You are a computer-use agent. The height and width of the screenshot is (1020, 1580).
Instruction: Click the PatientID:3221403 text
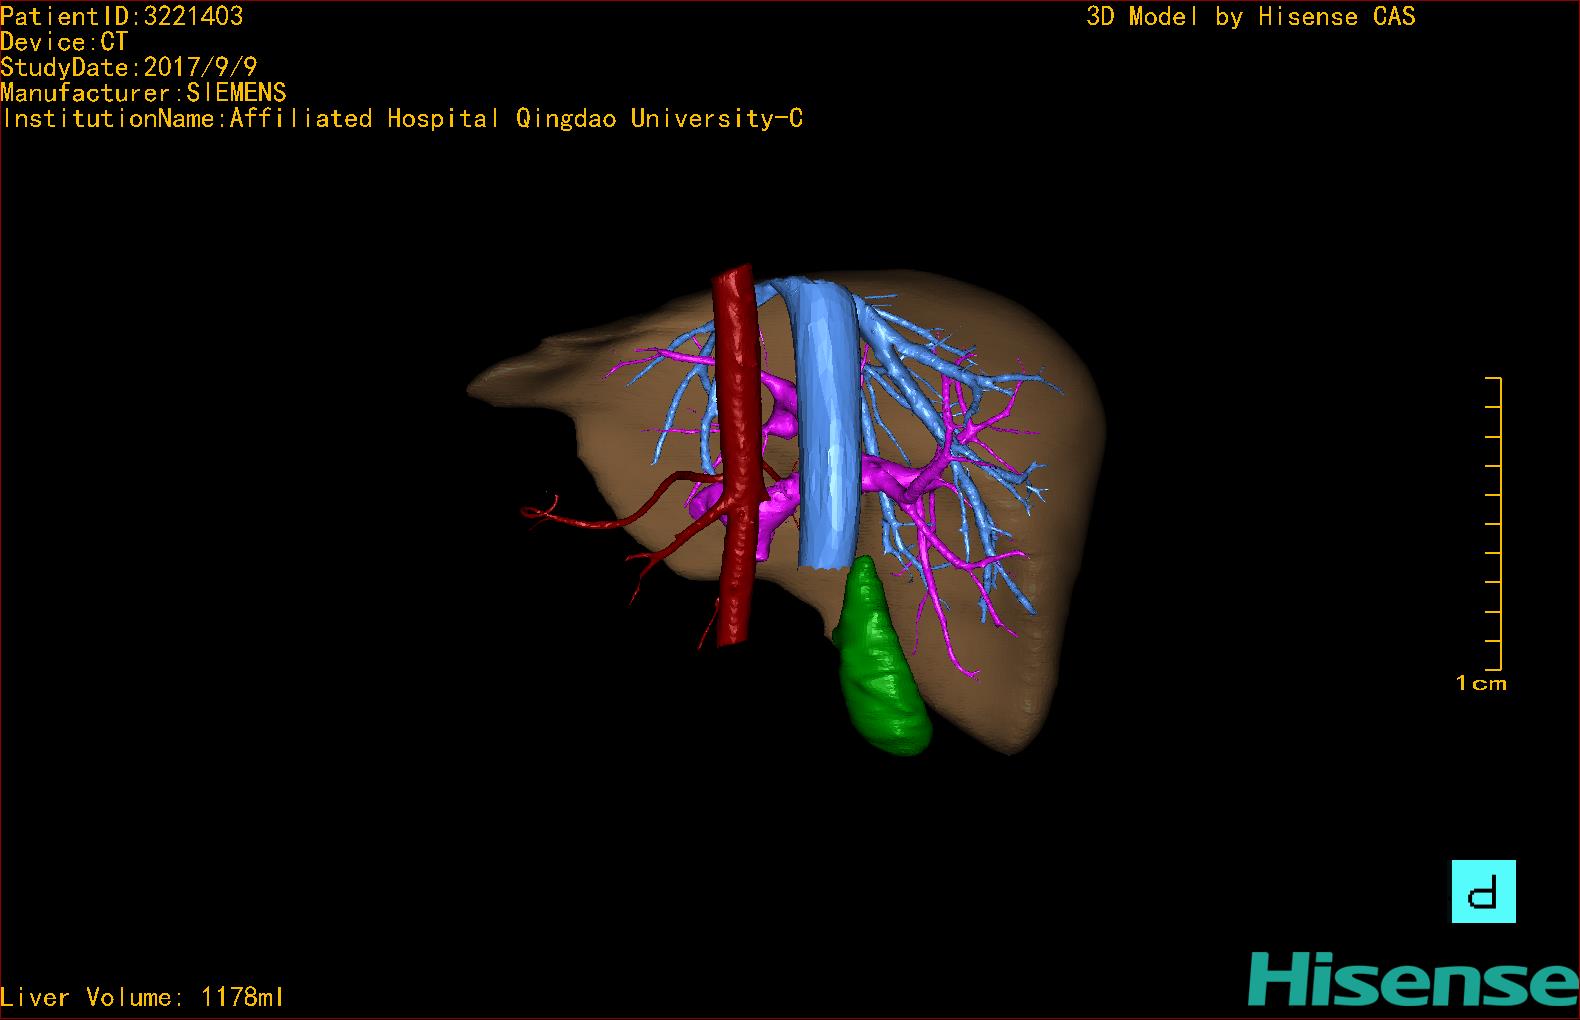tap(122, 16)
